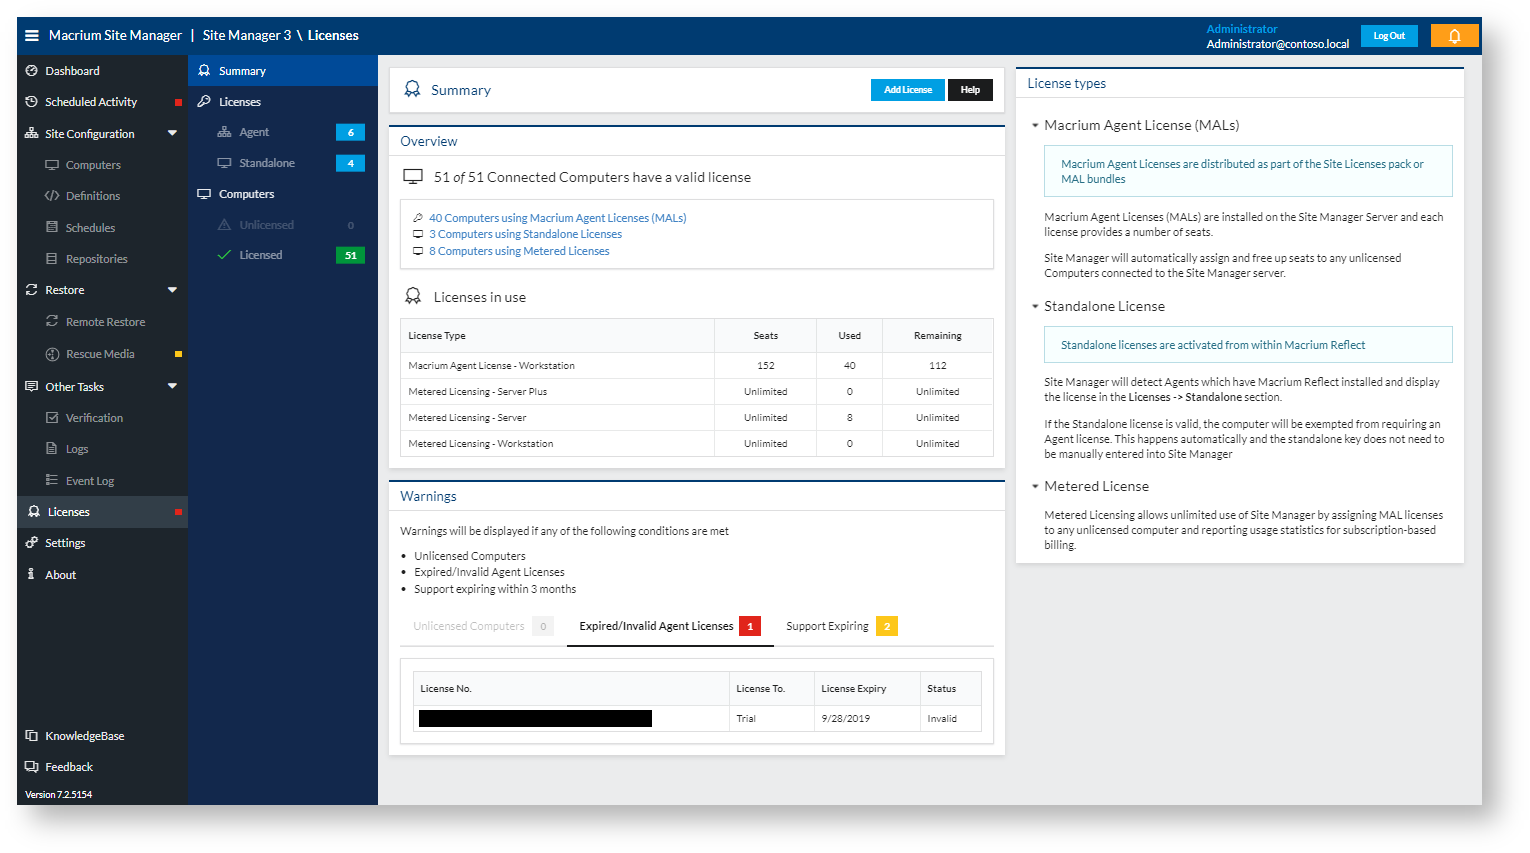Click the Rescue Media lifebuoy icon
The height and width of the screenshot is (853, 1530).
tap(52, 354)
